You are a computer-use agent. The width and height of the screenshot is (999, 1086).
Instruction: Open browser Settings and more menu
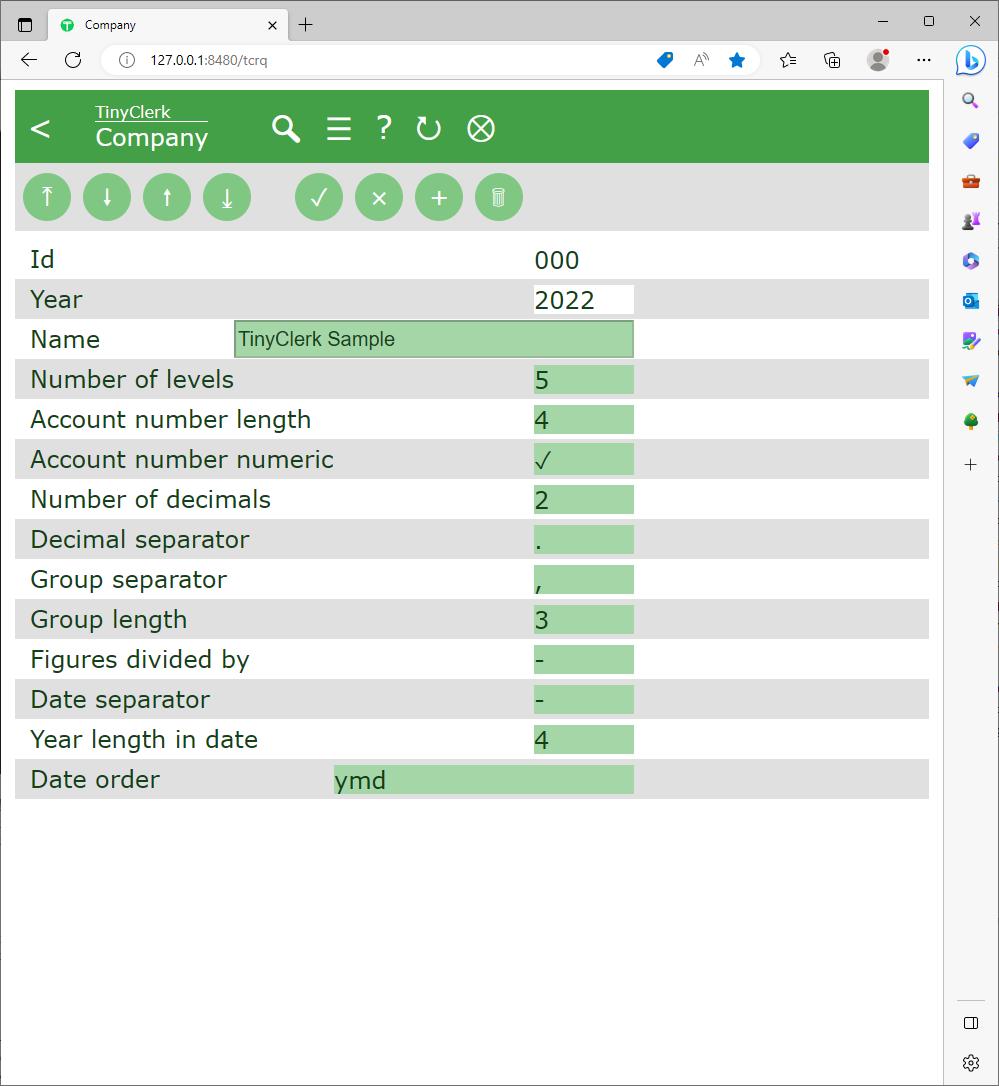923,60
